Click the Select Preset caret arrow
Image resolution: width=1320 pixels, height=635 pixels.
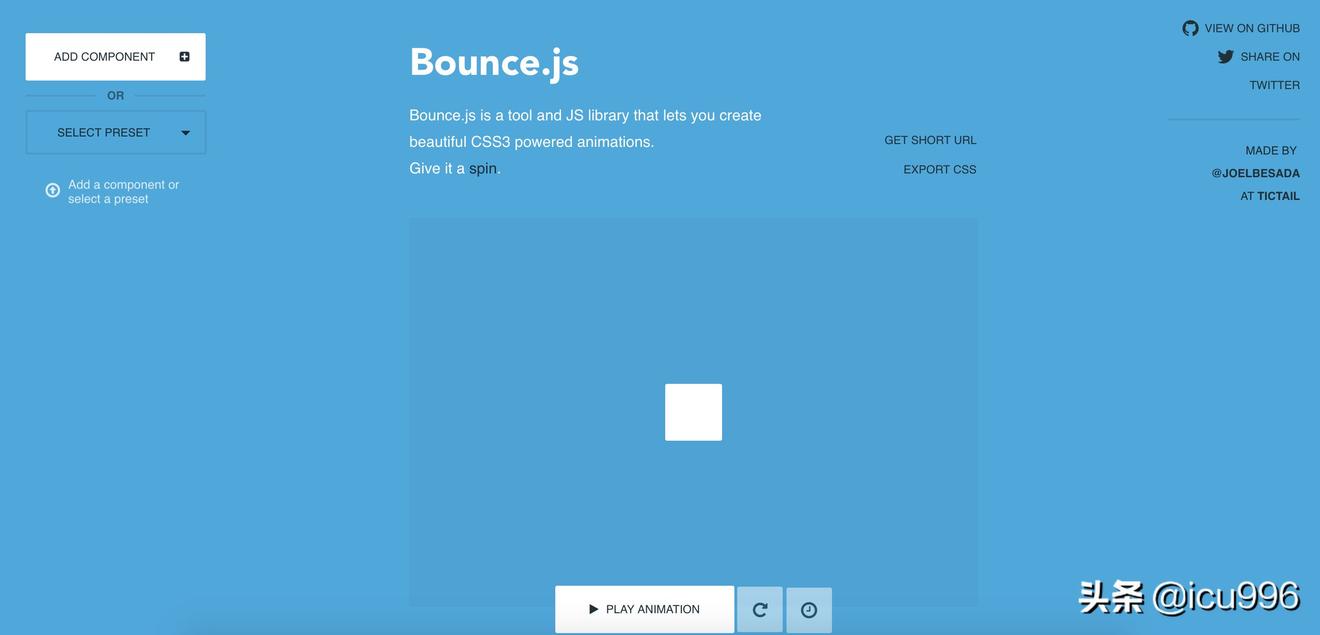pyautogui.click(x=185, y=133)
